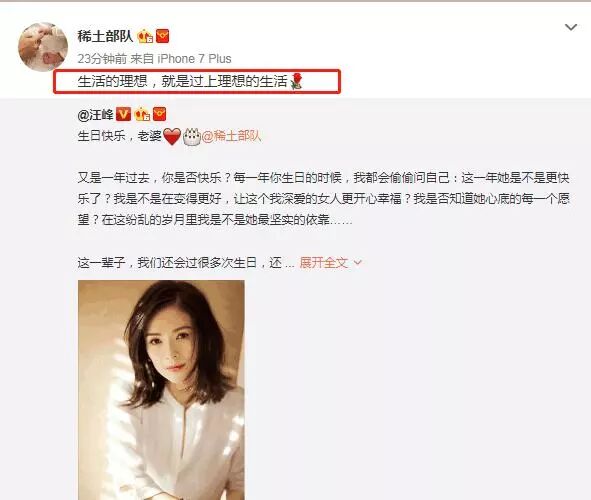Click the highlighted post text 生活的理想
The height and width of the screenshot is (500, 591).
coord(184,81)
